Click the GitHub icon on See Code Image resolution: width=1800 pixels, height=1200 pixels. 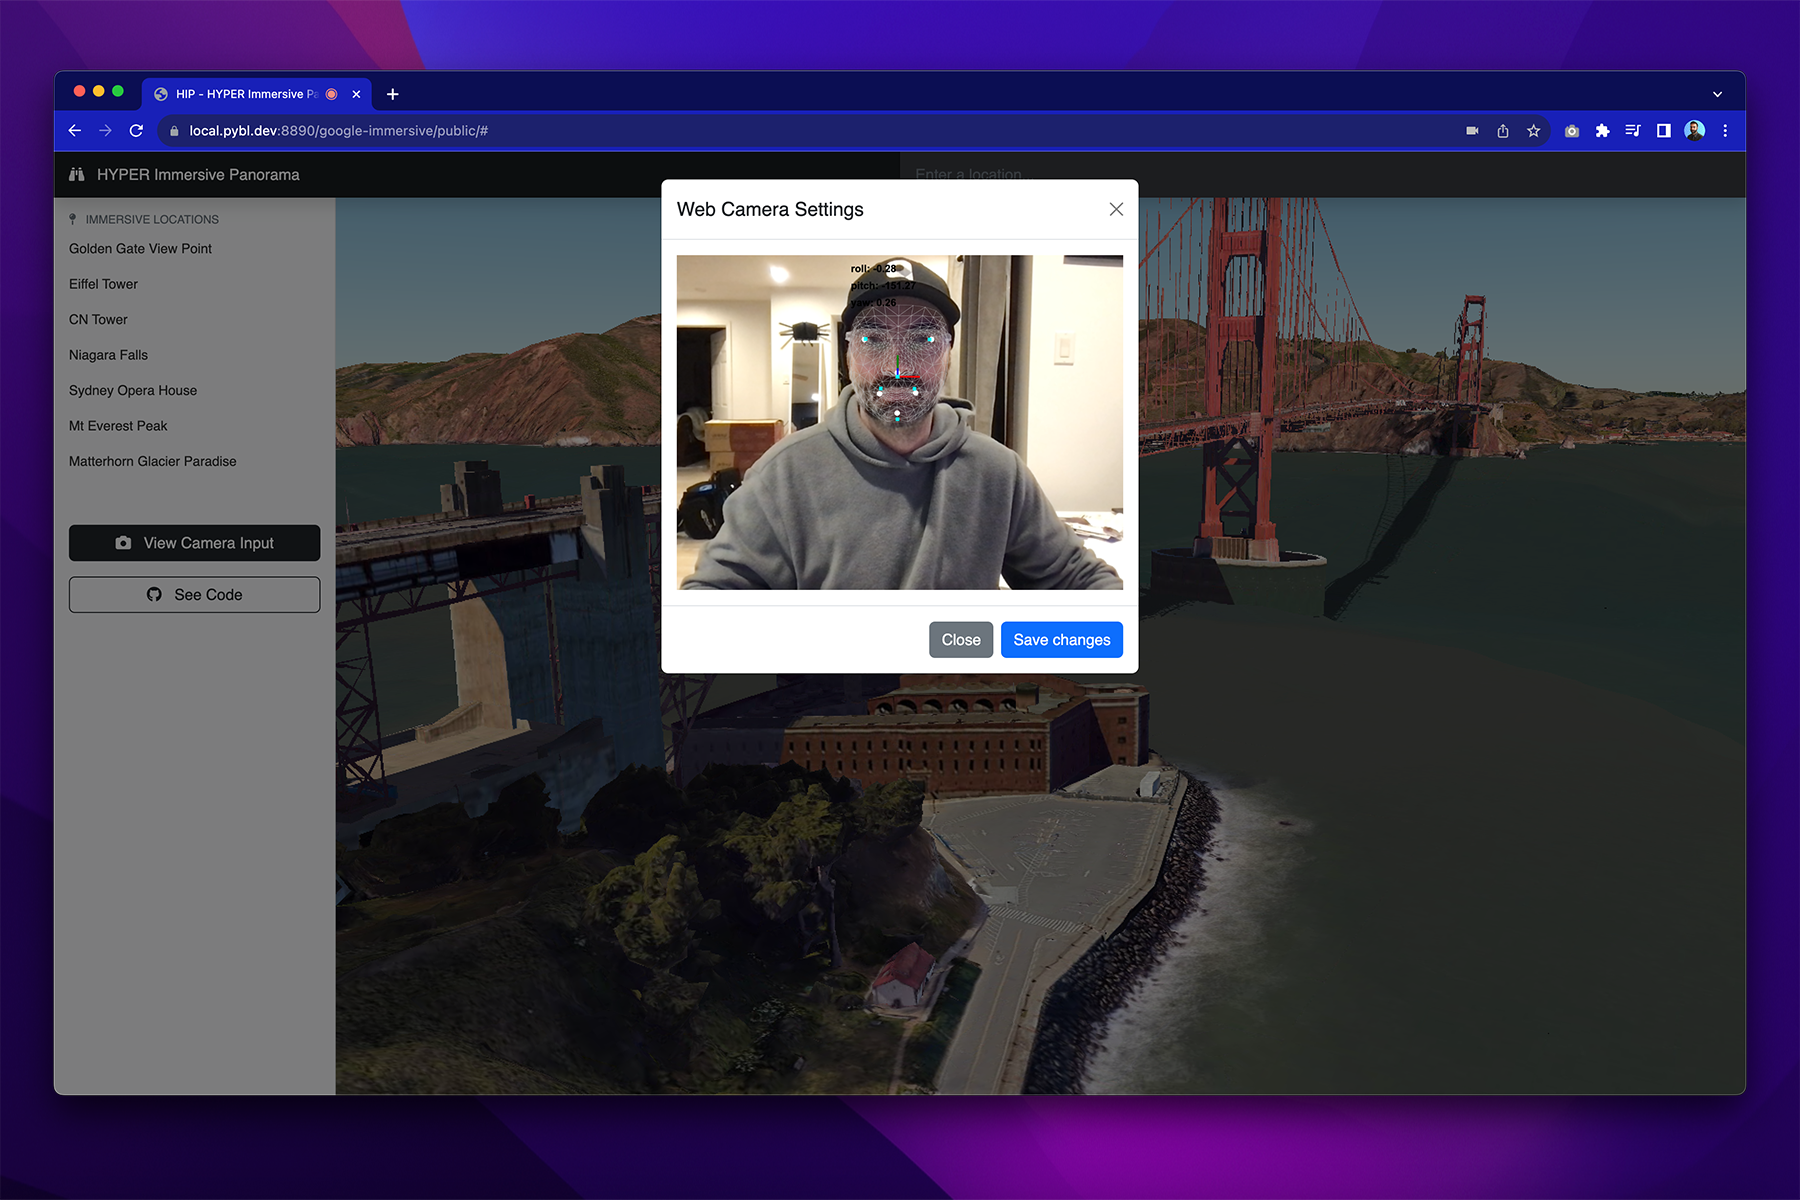click(154, 594)
